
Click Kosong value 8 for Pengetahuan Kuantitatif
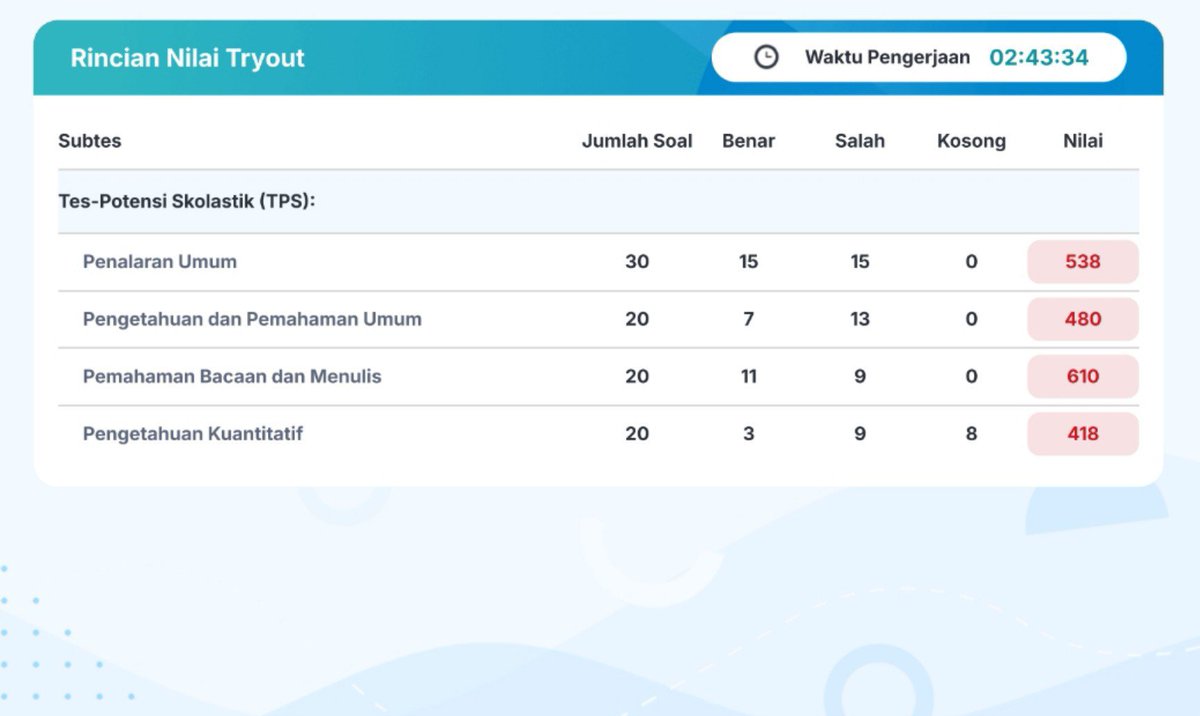(x=971, y=434)
